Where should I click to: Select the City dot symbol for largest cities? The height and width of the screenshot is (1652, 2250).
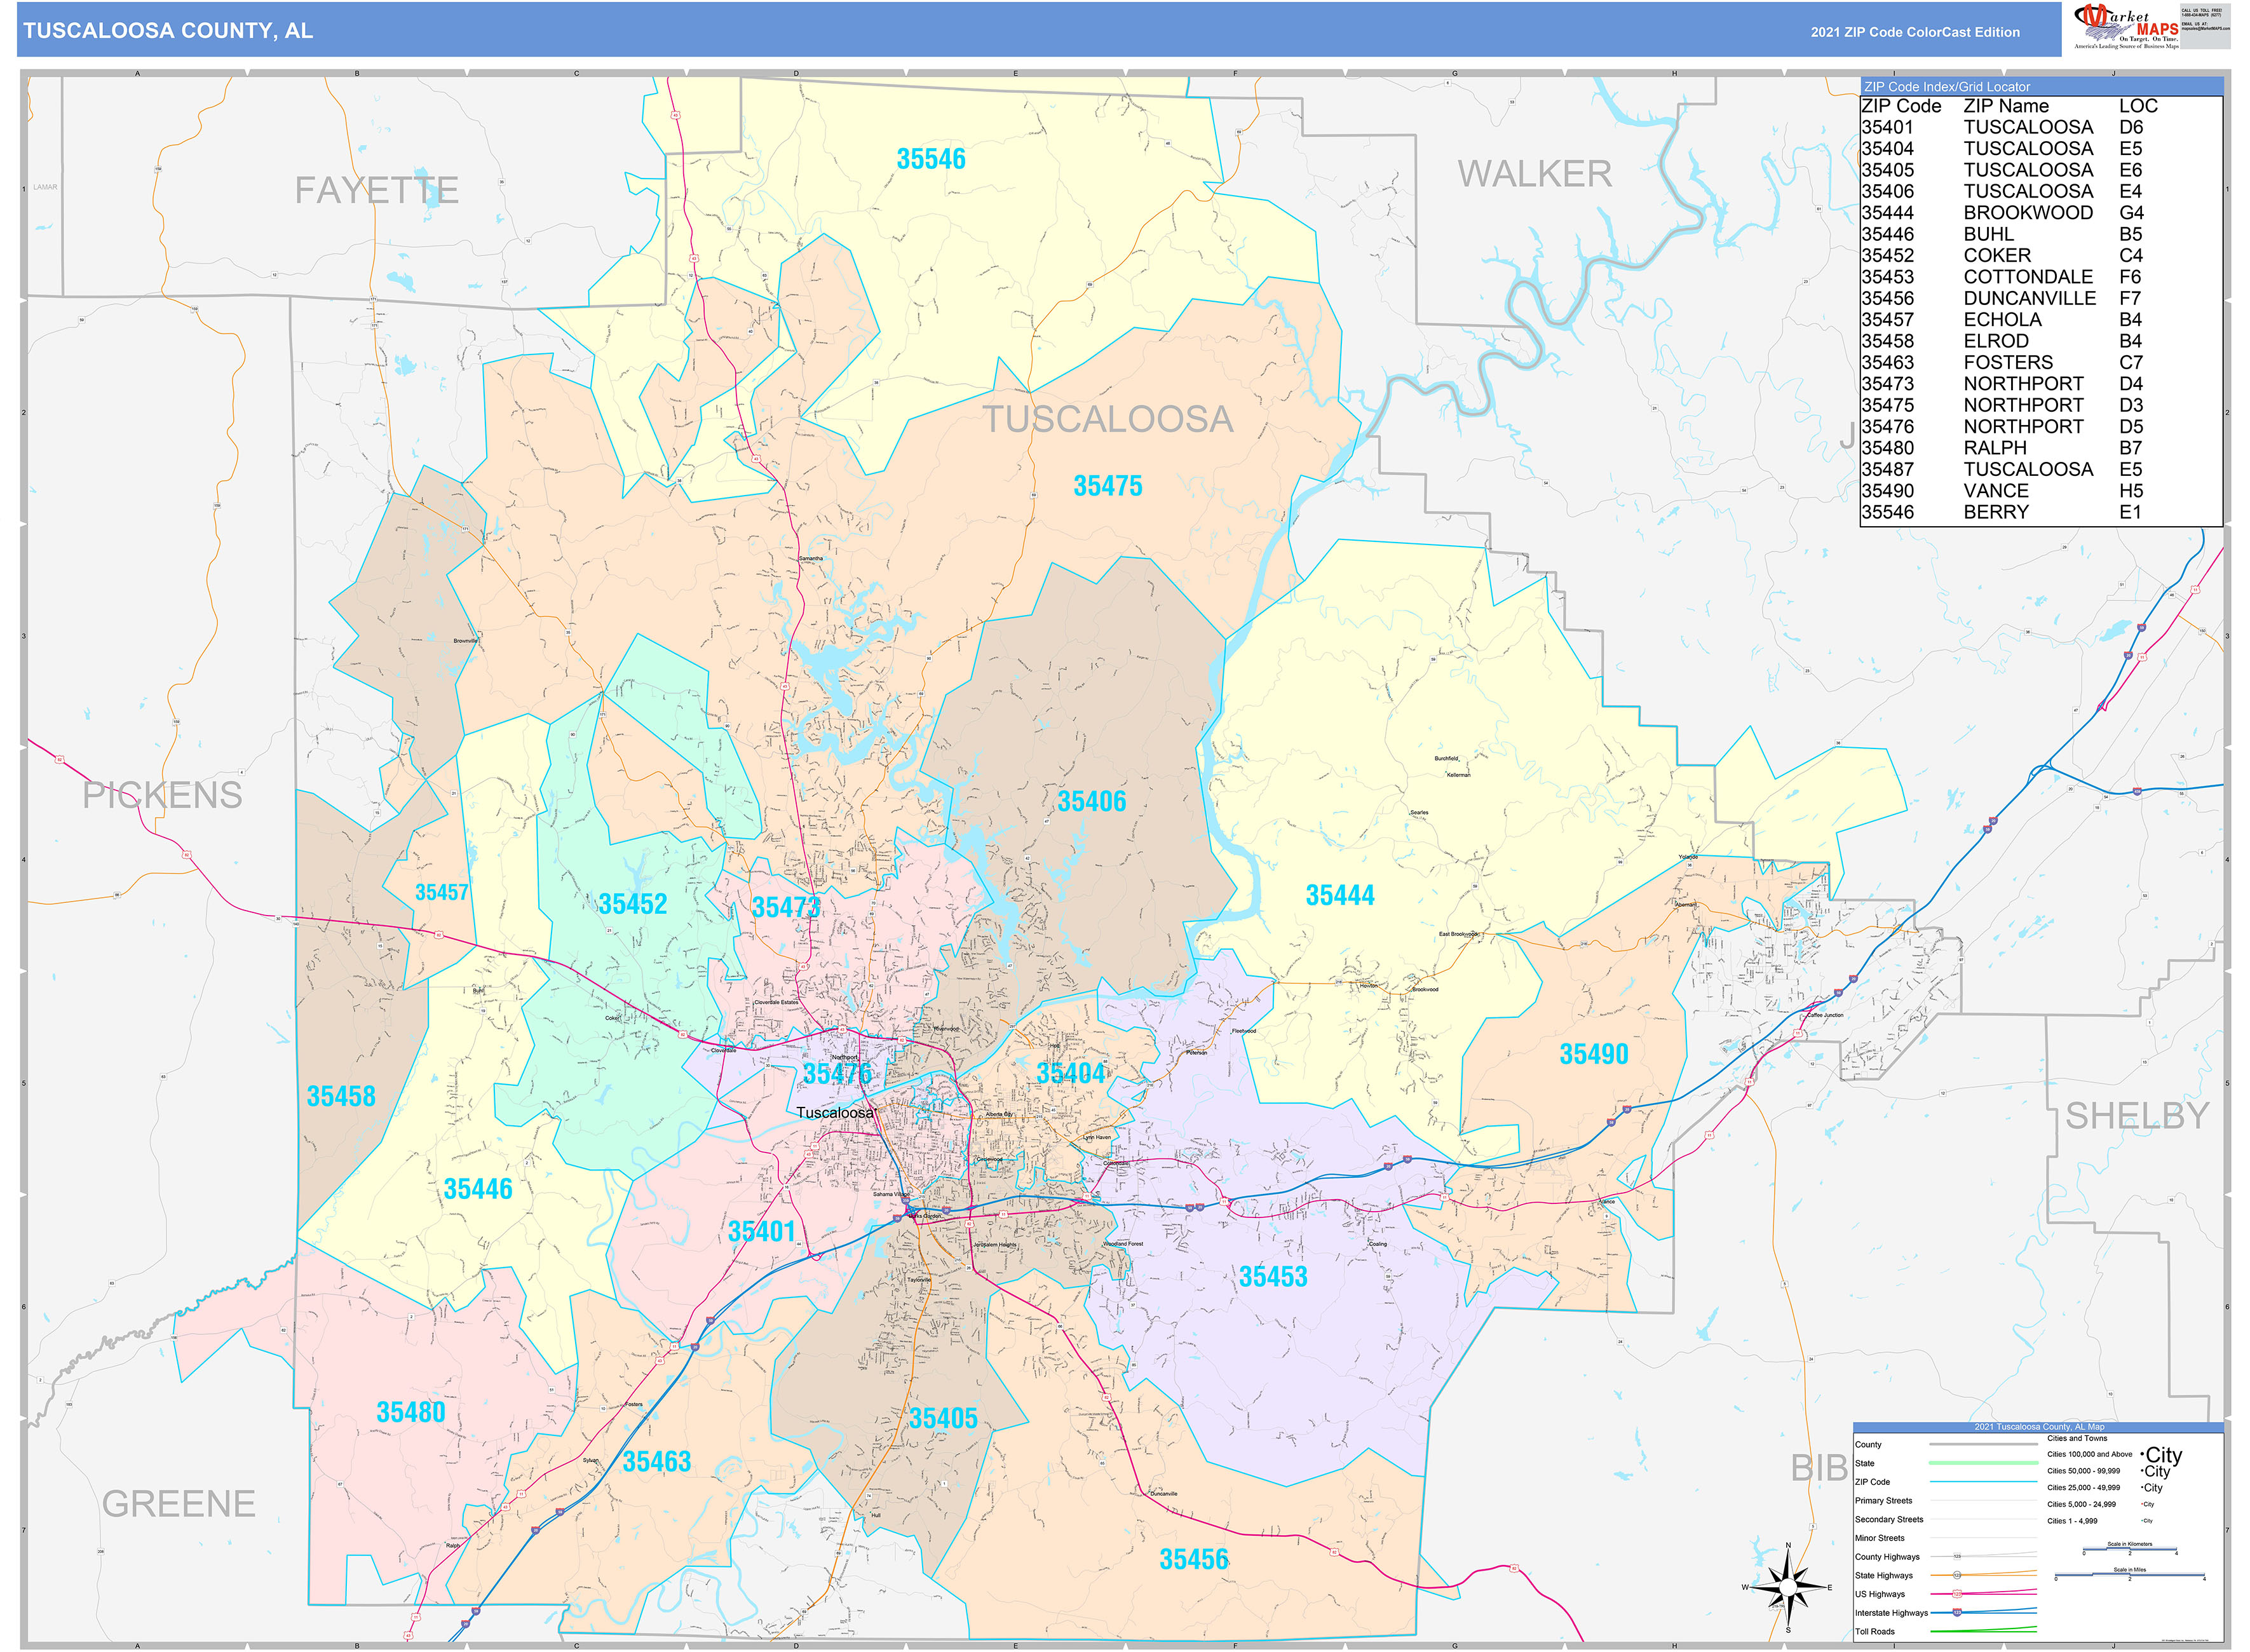(2142, 1455)
